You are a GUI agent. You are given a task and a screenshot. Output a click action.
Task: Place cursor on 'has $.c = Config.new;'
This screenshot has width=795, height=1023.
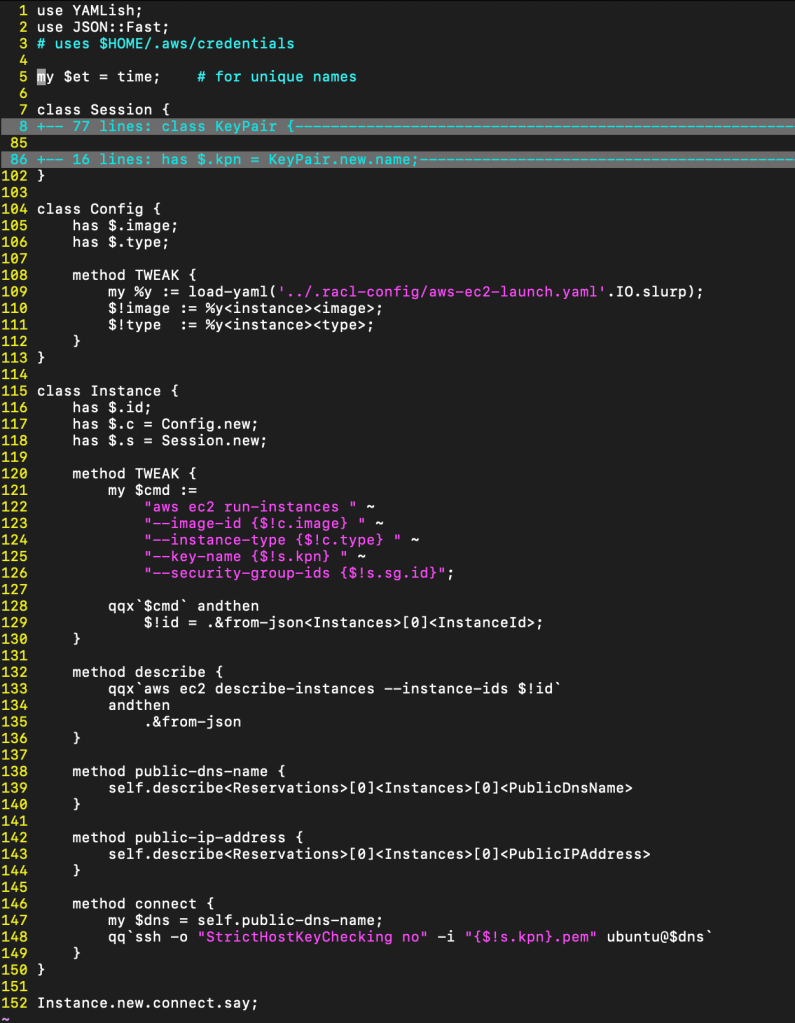click(x=165, y=424)
